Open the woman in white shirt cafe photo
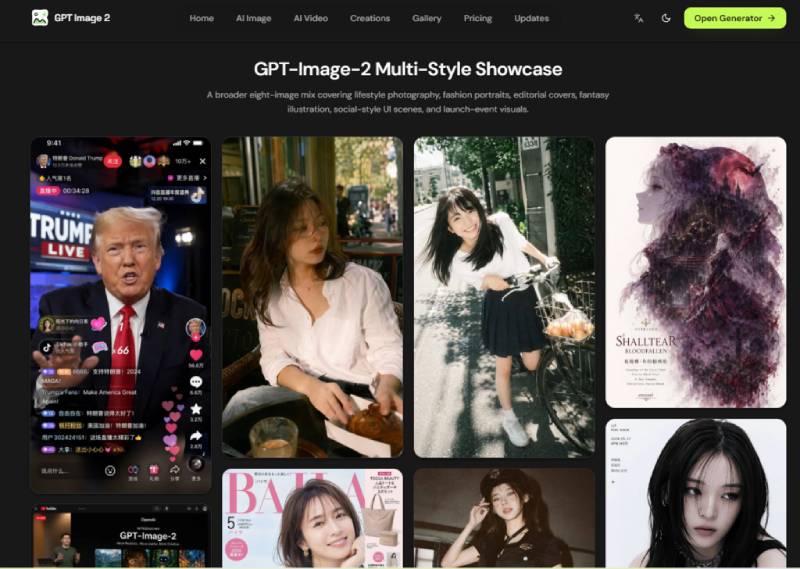The width and height of the screenshot is (800, 569). [x=312, y=297]
